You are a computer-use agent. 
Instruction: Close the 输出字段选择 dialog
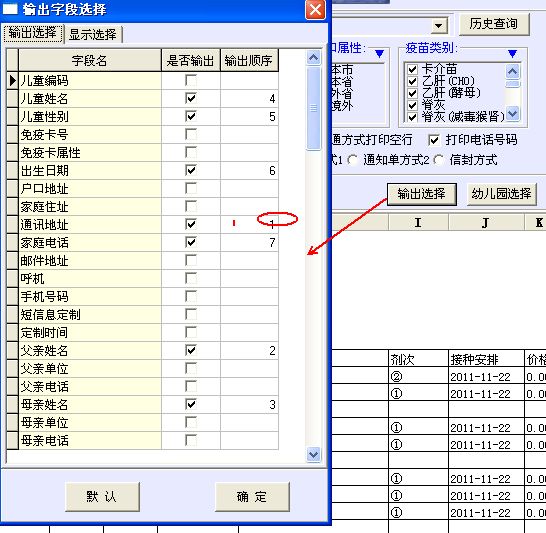pos(315,10)
